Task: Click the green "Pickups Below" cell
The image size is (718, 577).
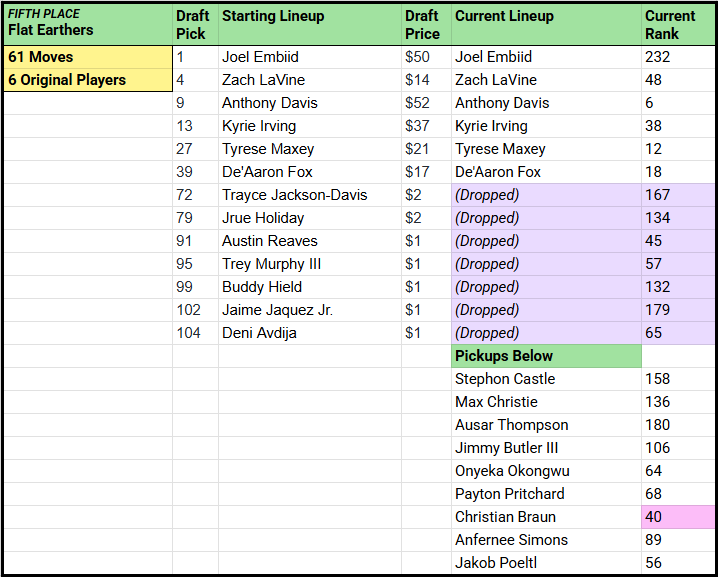Action: coord(545,356)
